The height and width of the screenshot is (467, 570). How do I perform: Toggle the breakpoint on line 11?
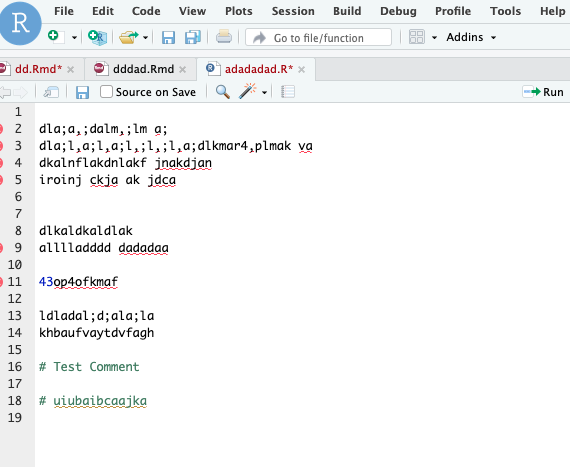pyautogui.click(x=1, y=282)
